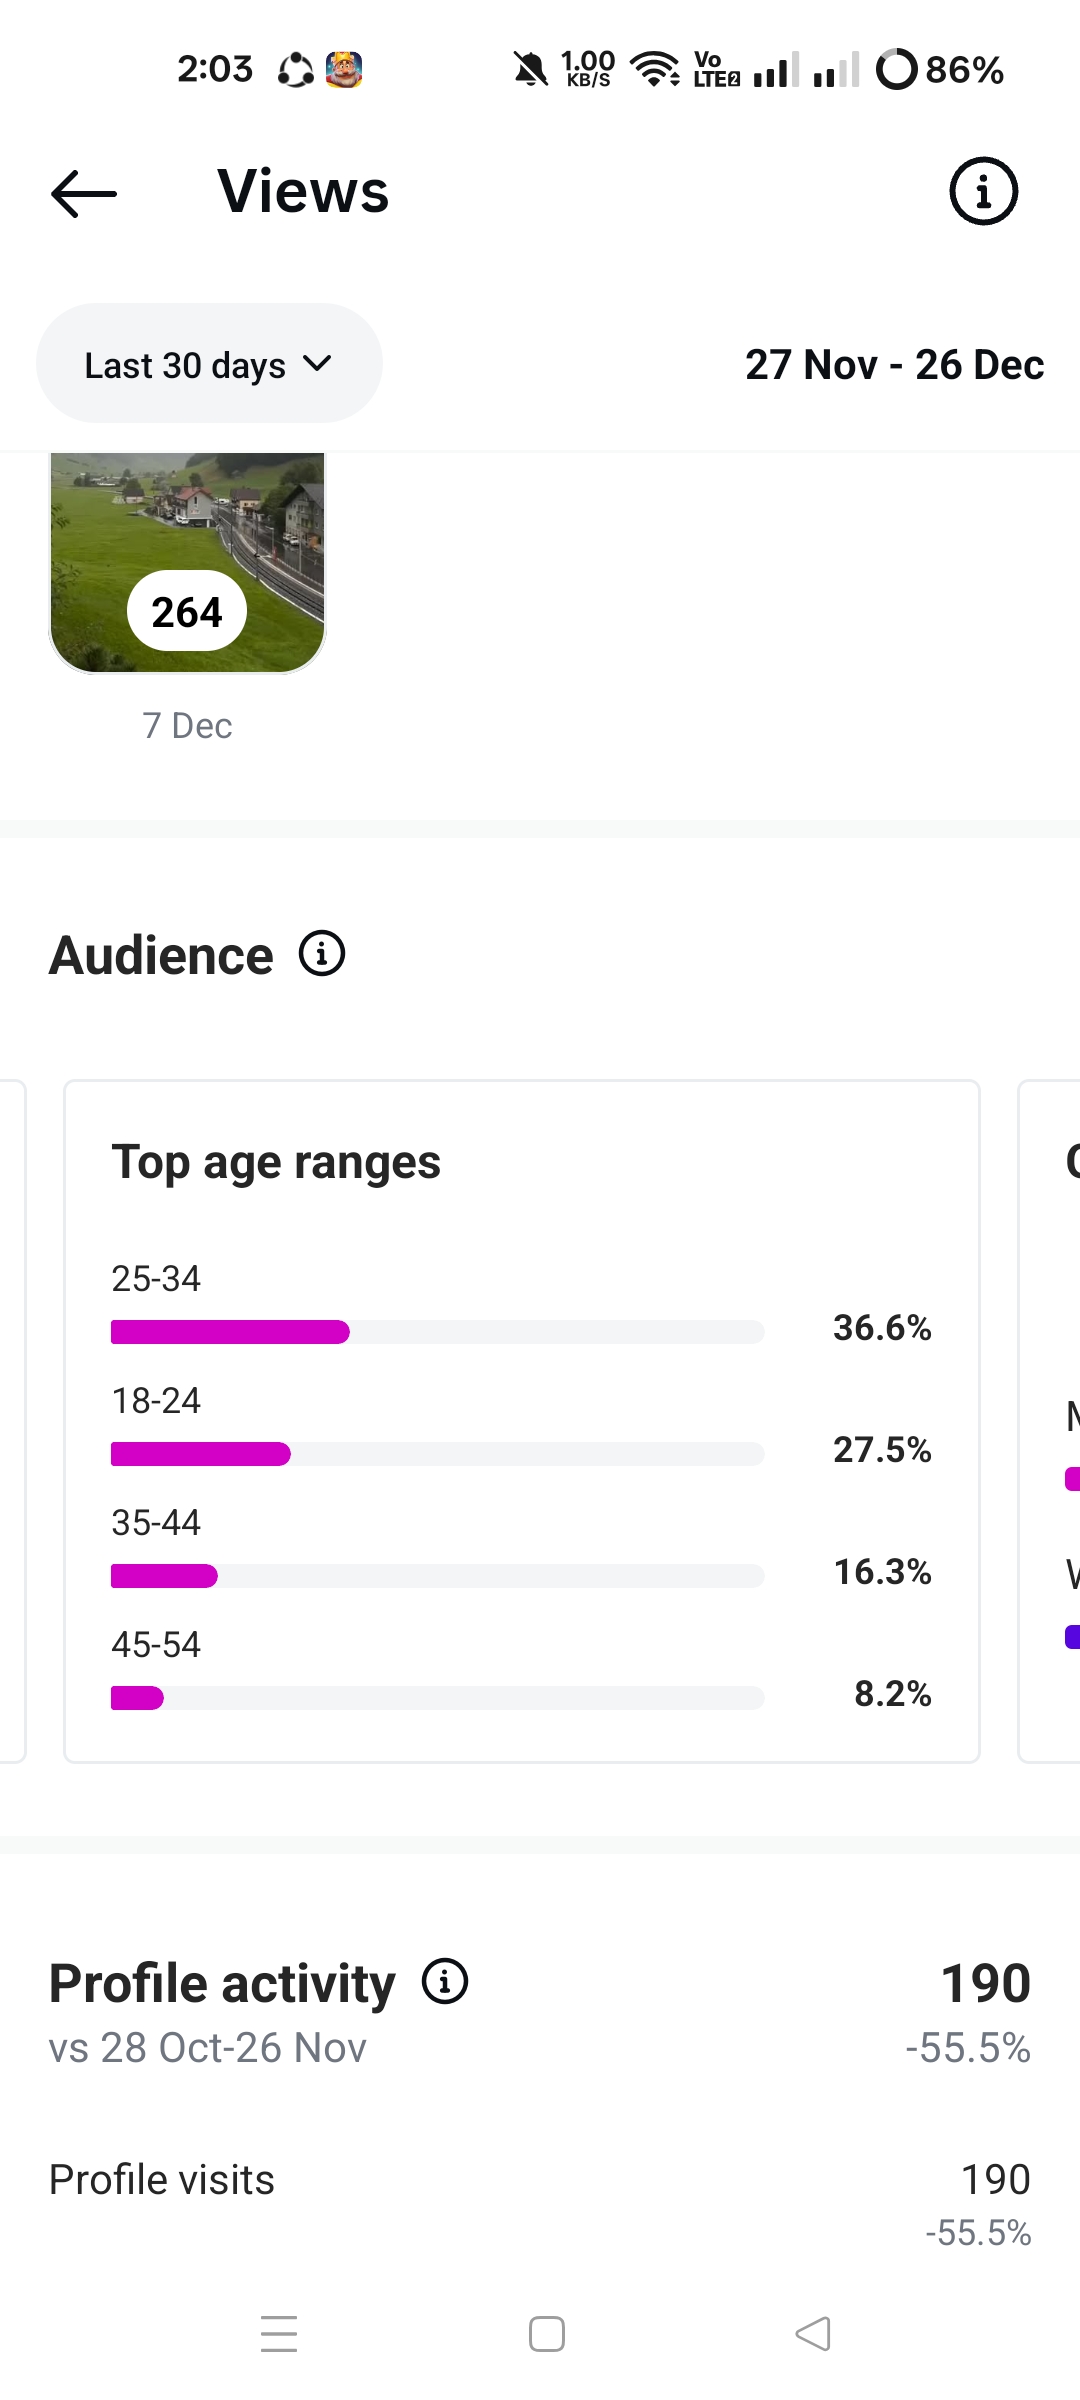Screen dimensions: 1080x2400
Task: Tap the back arrow in Views header
Action: (x=84, y=193)
